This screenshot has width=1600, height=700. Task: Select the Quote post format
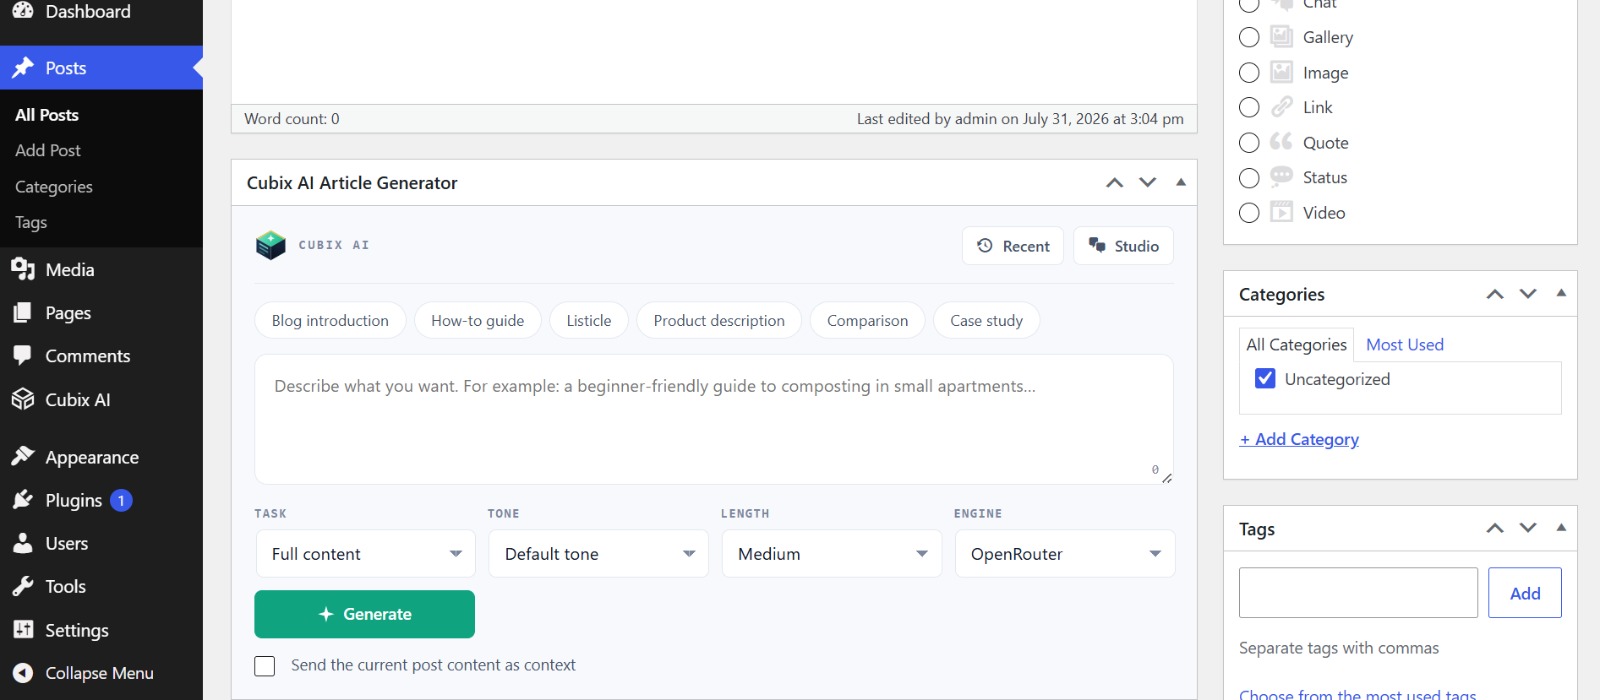1249,142
